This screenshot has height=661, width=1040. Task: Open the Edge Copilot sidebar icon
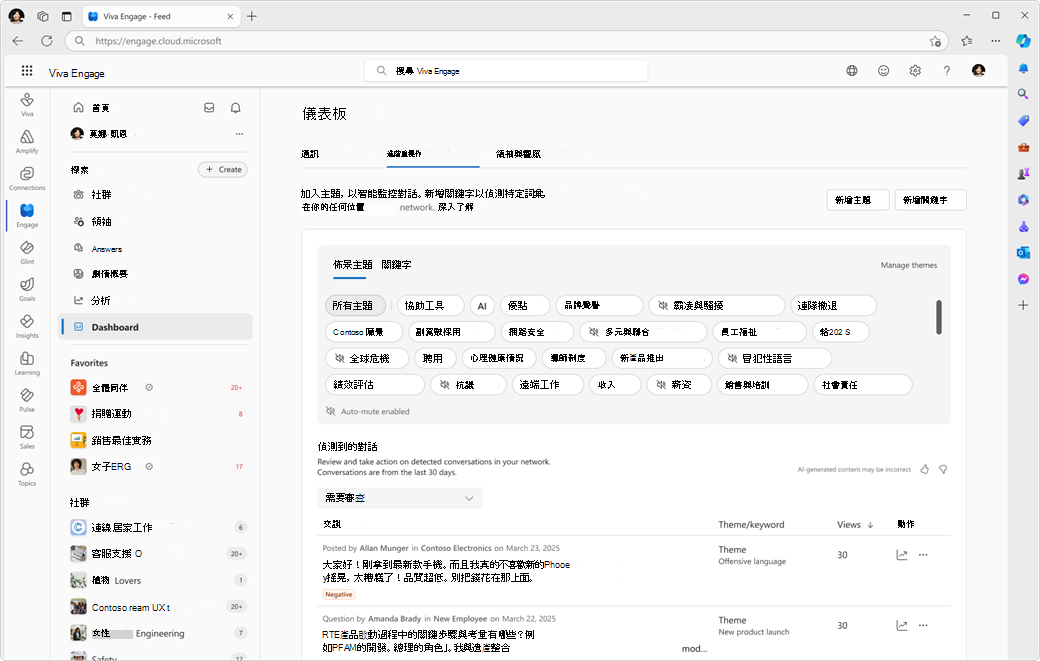tap(1023, 40)
